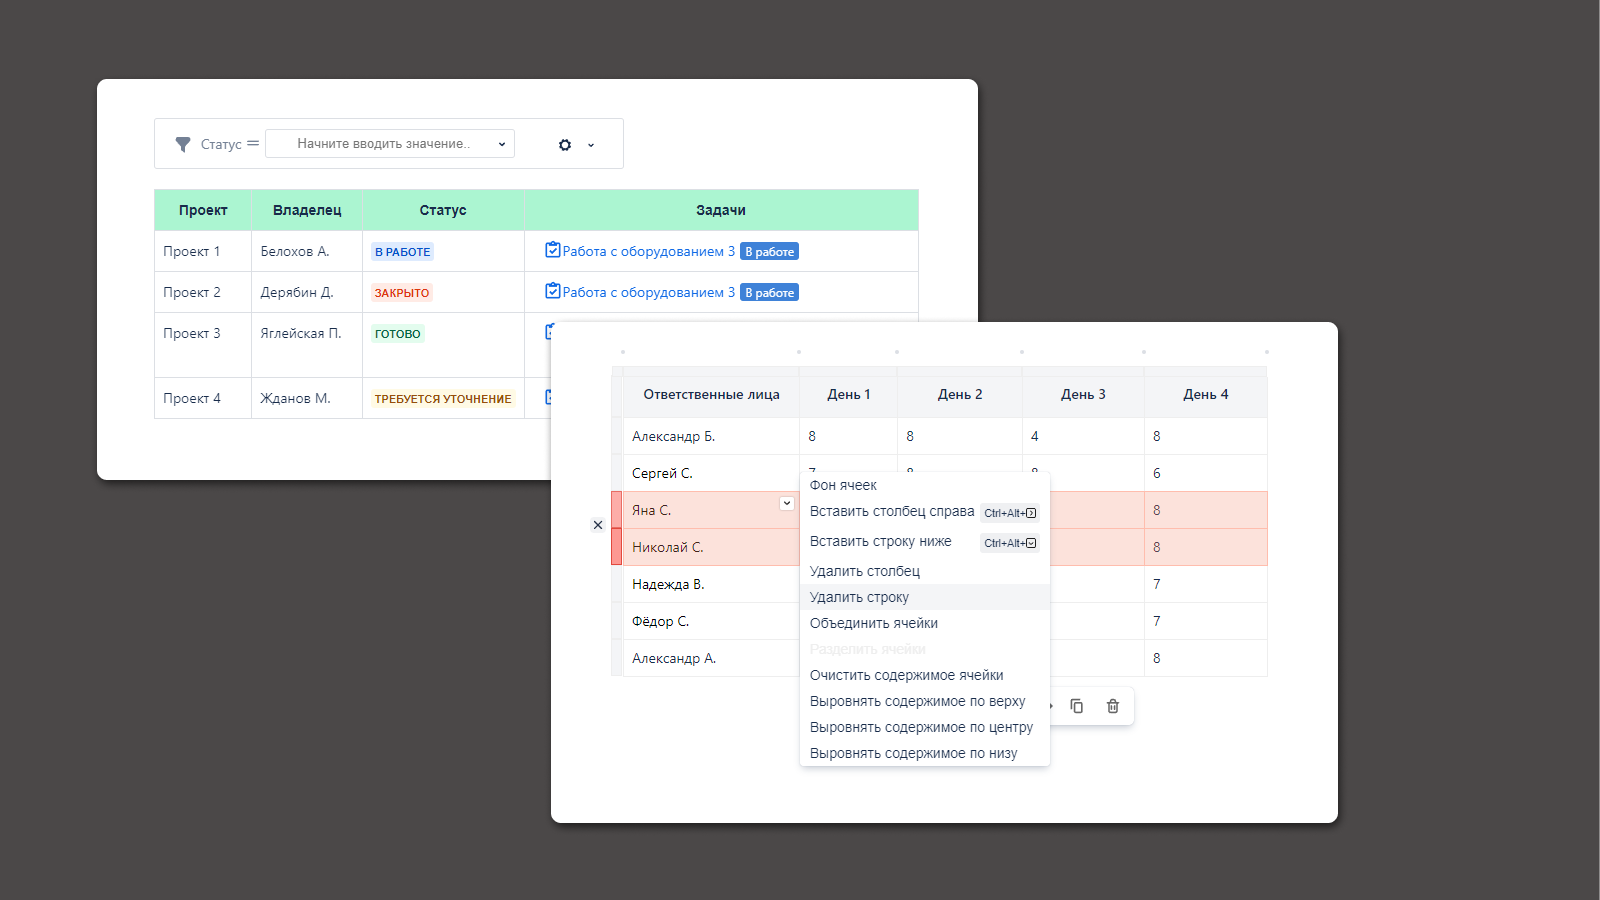Click the День 4 column header
Screen dimensions: 1600x900
[1205, 394]
